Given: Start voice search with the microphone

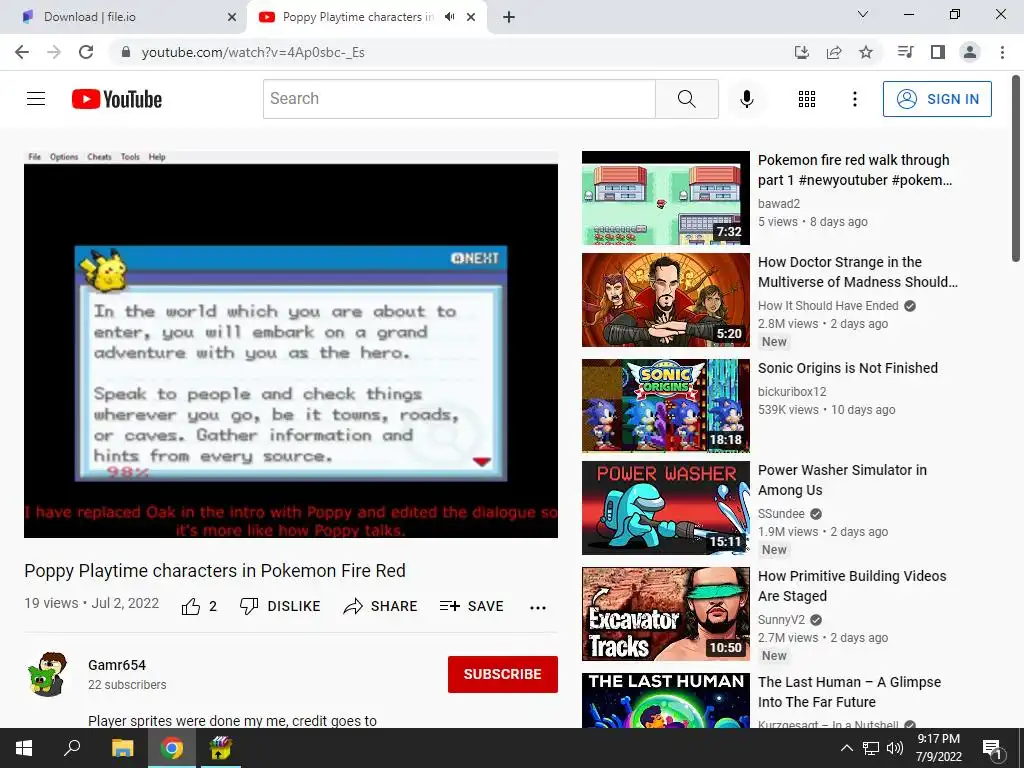Looking at the screenshot, I should [746, 99].
